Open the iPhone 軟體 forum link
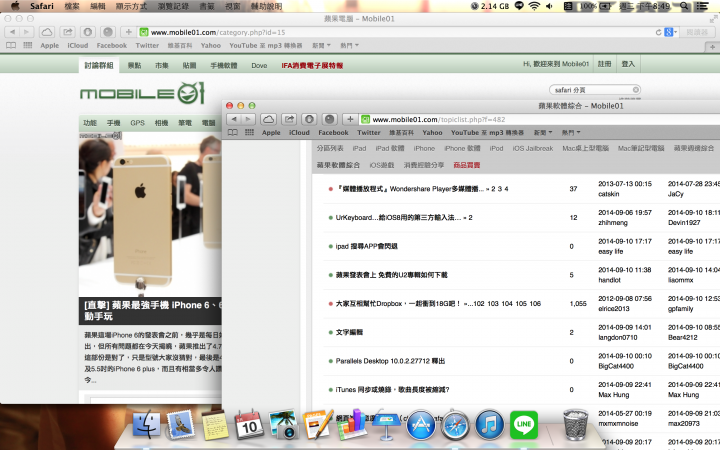 click(462, 148)
